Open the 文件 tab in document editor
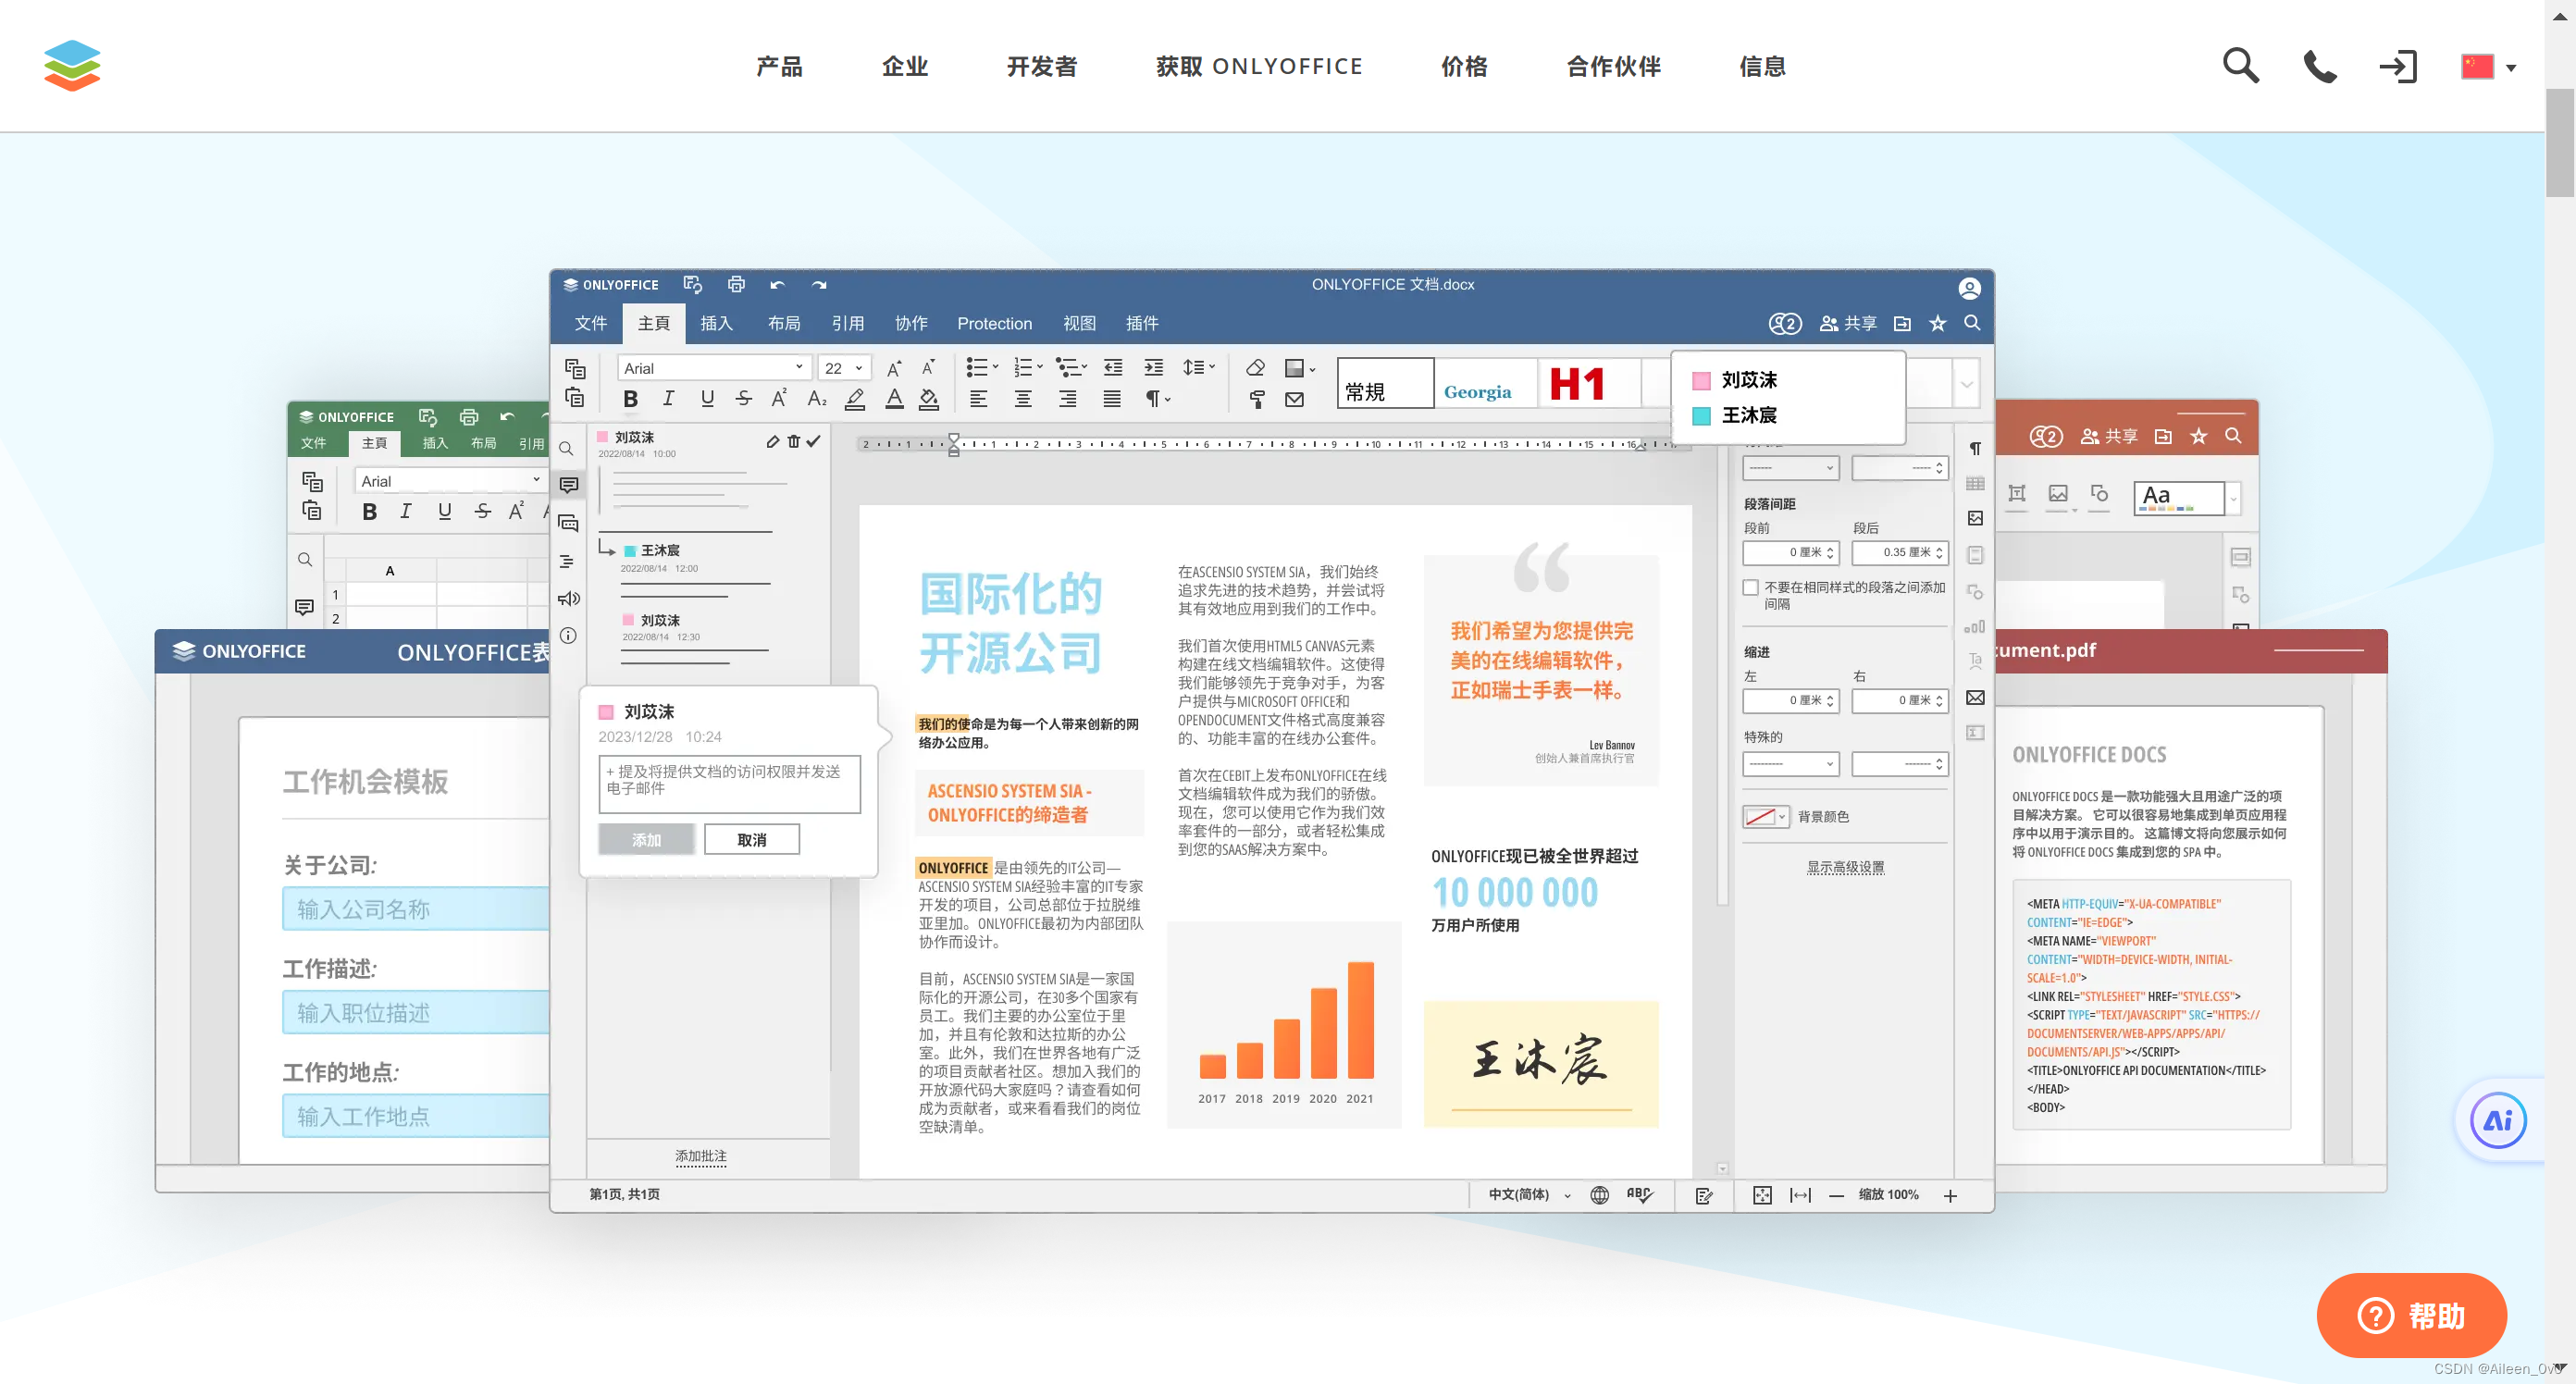 (x=590, y=323)
